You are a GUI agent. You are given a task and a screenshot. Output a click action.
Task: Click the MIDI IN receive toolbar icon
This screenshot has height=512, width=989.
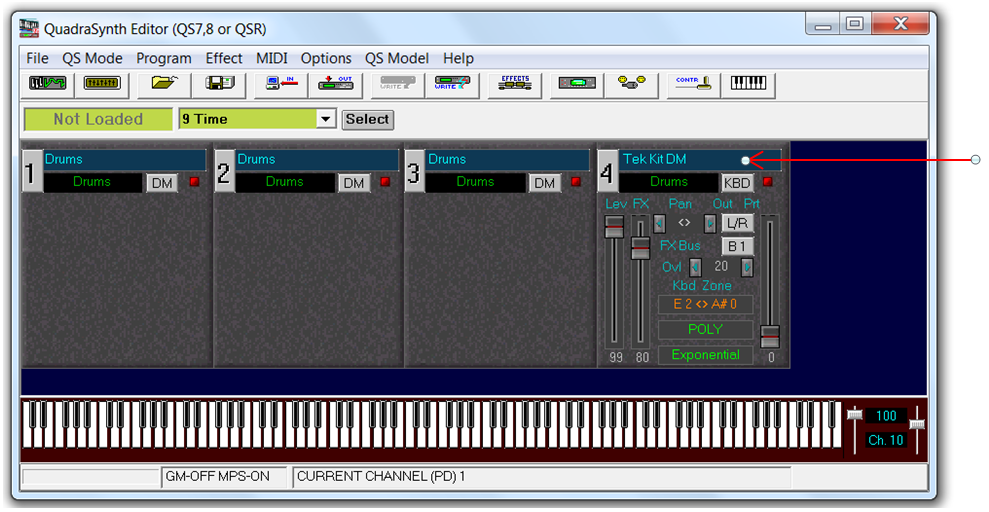[x=279, y=85]
